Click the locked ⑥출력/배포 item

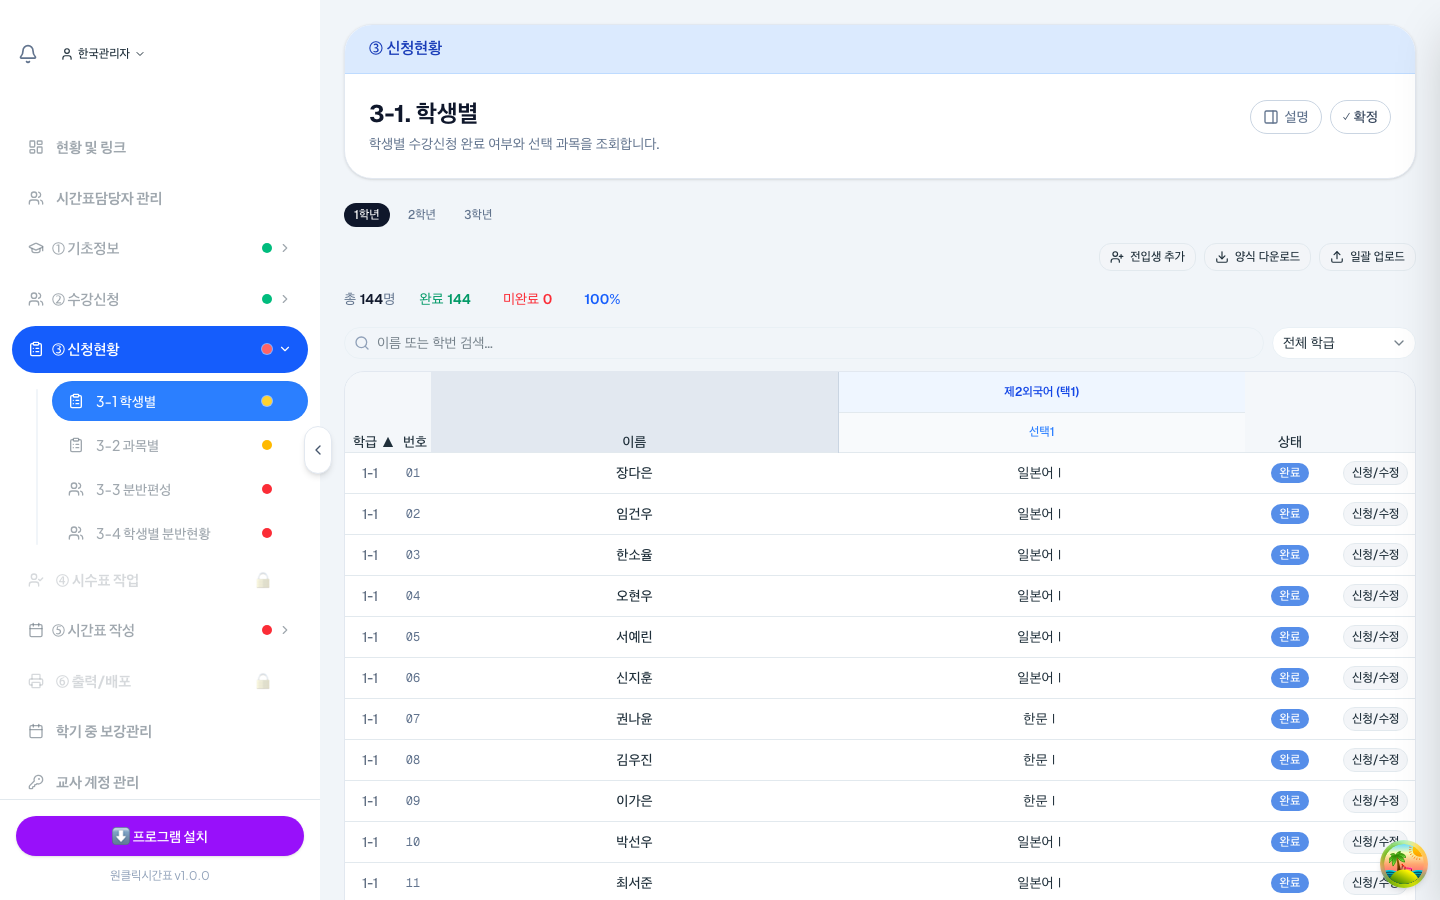(x=160, y=681)
